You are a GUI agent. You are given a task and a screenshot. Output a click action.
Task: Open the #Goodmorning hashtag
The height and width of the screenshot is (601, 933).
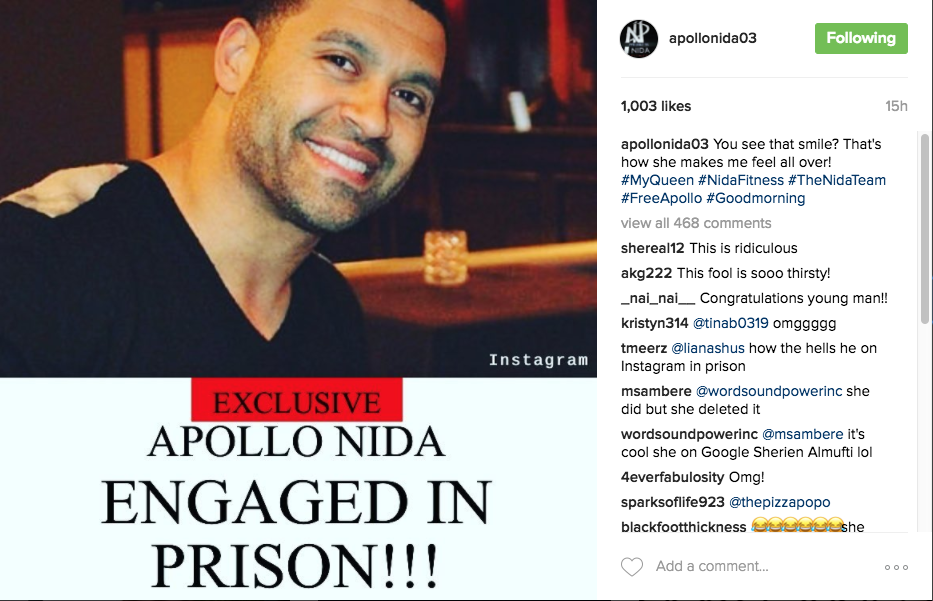click(756, 198)
